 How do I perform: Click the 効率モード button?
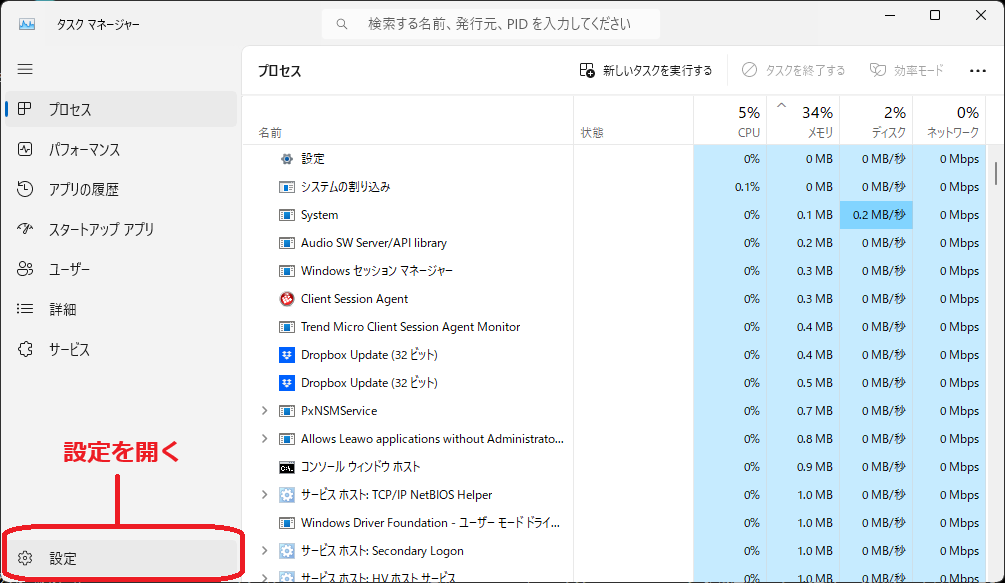[906, 70]
